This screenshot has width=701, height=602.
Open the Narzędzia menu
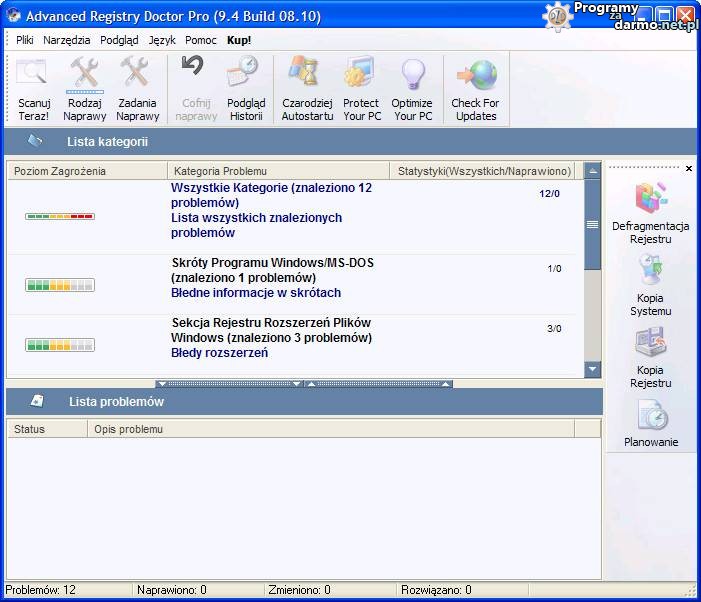(x=67, y=40)
